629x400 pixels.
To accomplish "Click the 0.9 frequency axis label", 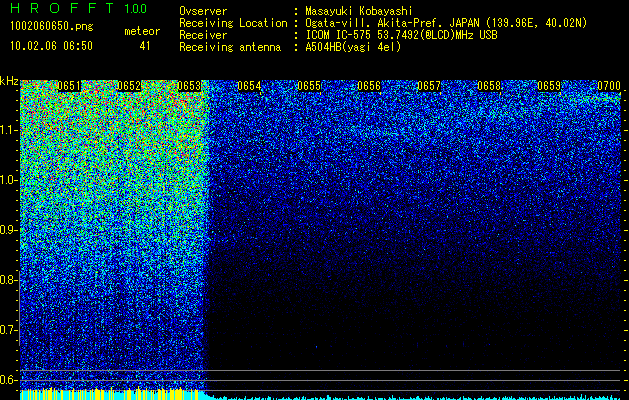I will 8,230.
